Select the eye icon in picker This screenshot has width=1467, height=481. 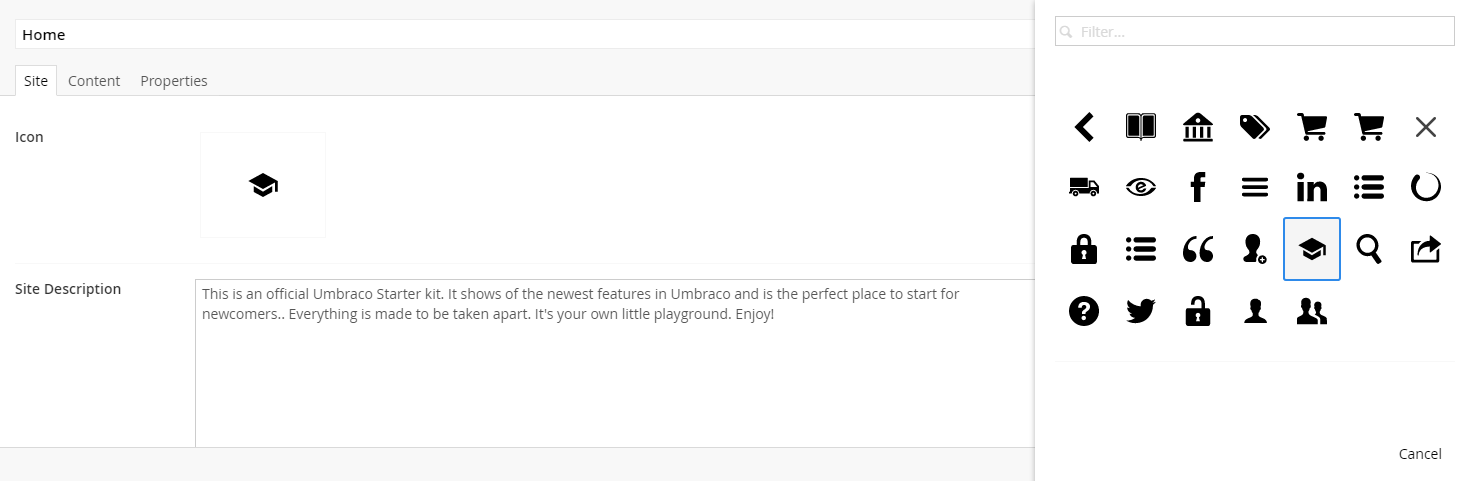click(x=1141, y=186)
